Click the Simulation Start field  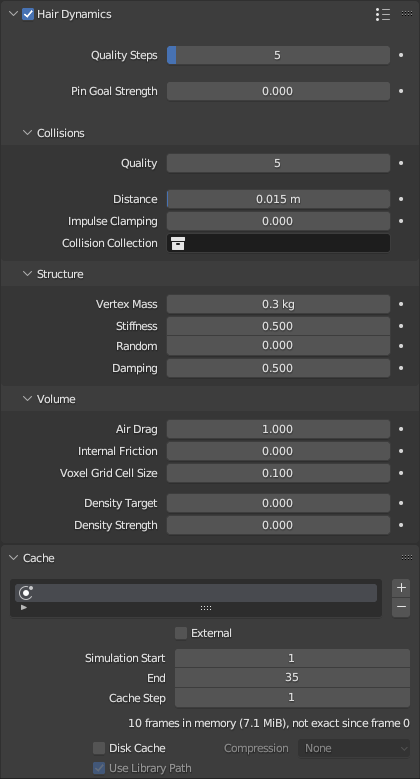point(292,658)
